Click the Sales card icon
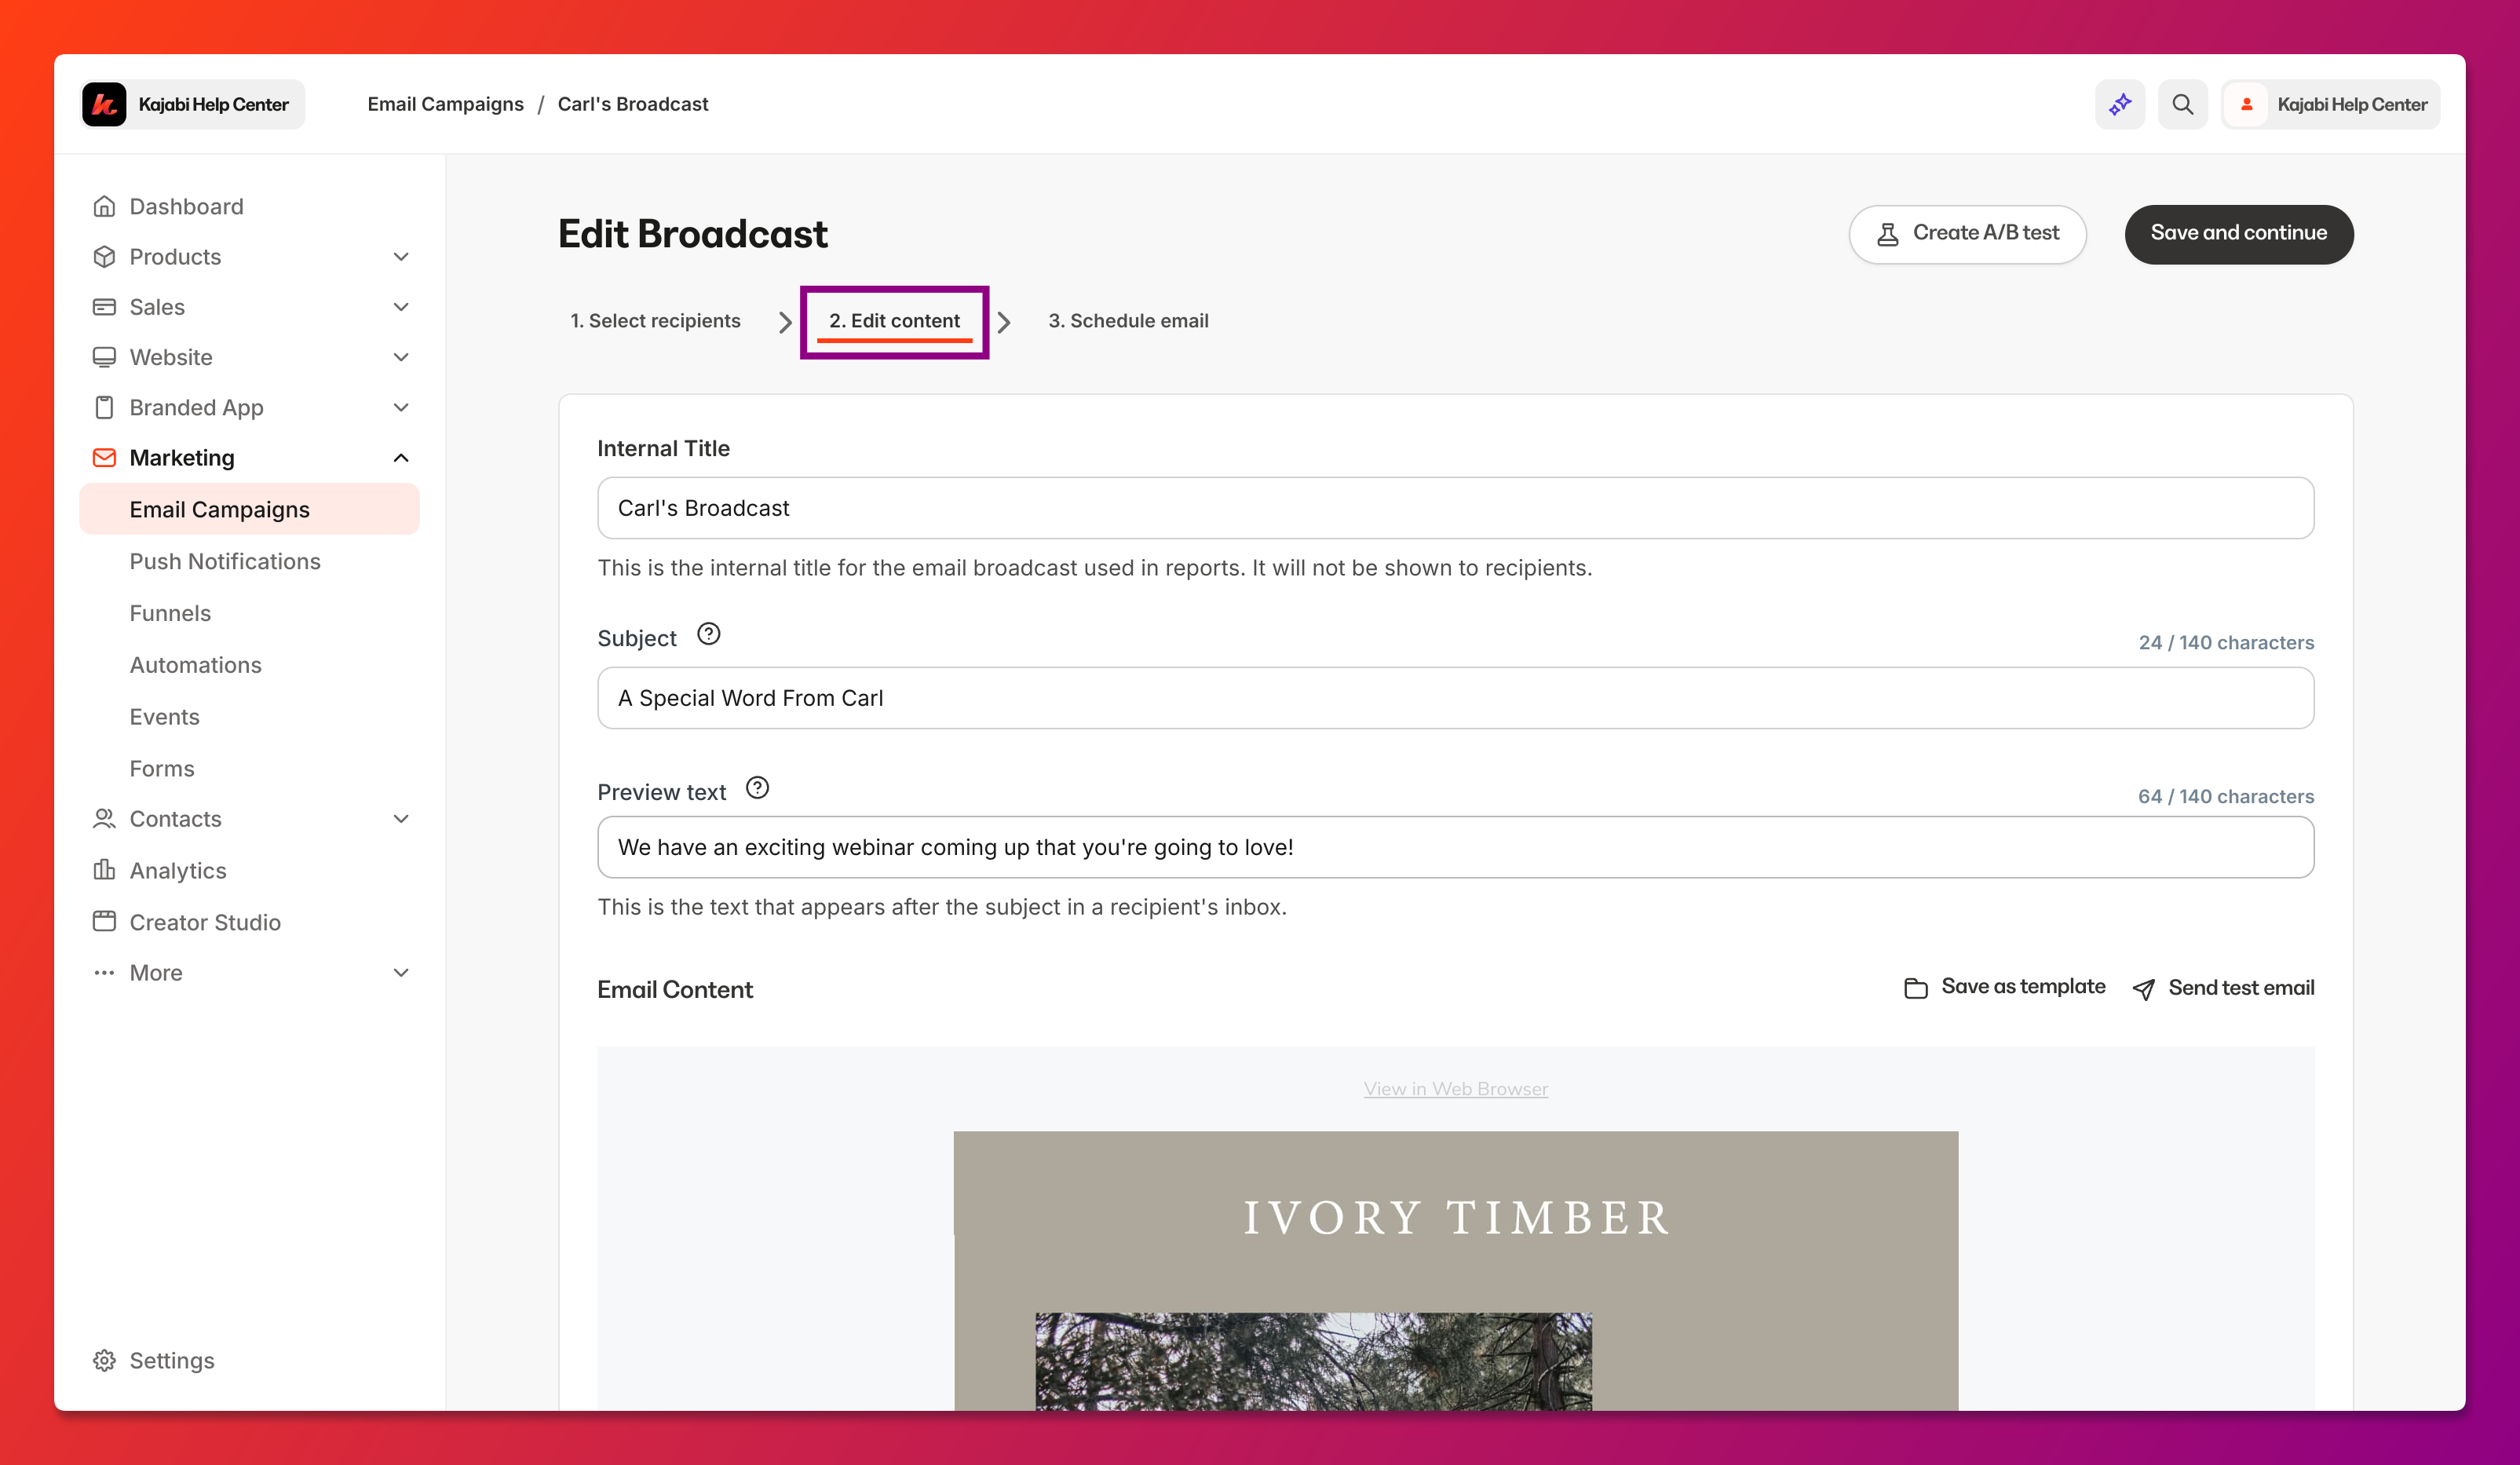2520x1465 pixels. tap(104, 307)
